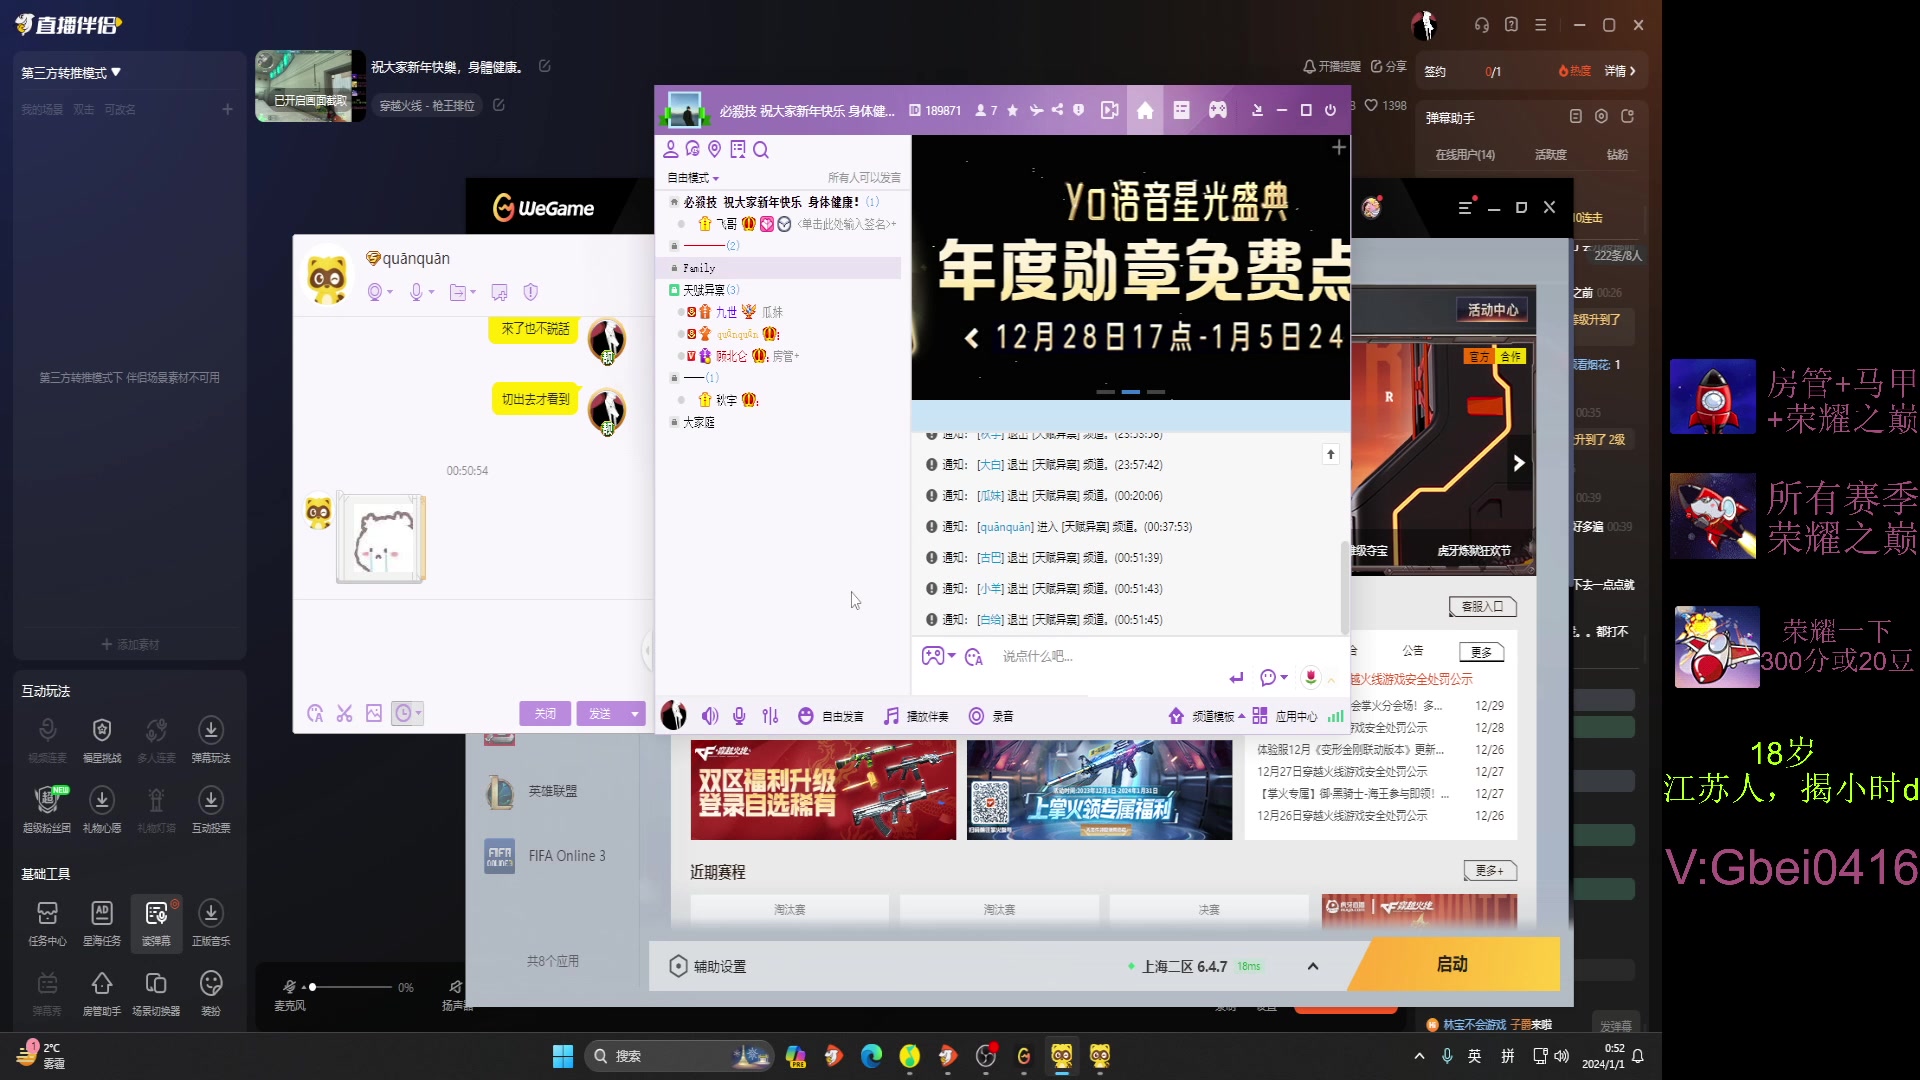Toggle 自由发言 free speech mode

pos(831,716)
